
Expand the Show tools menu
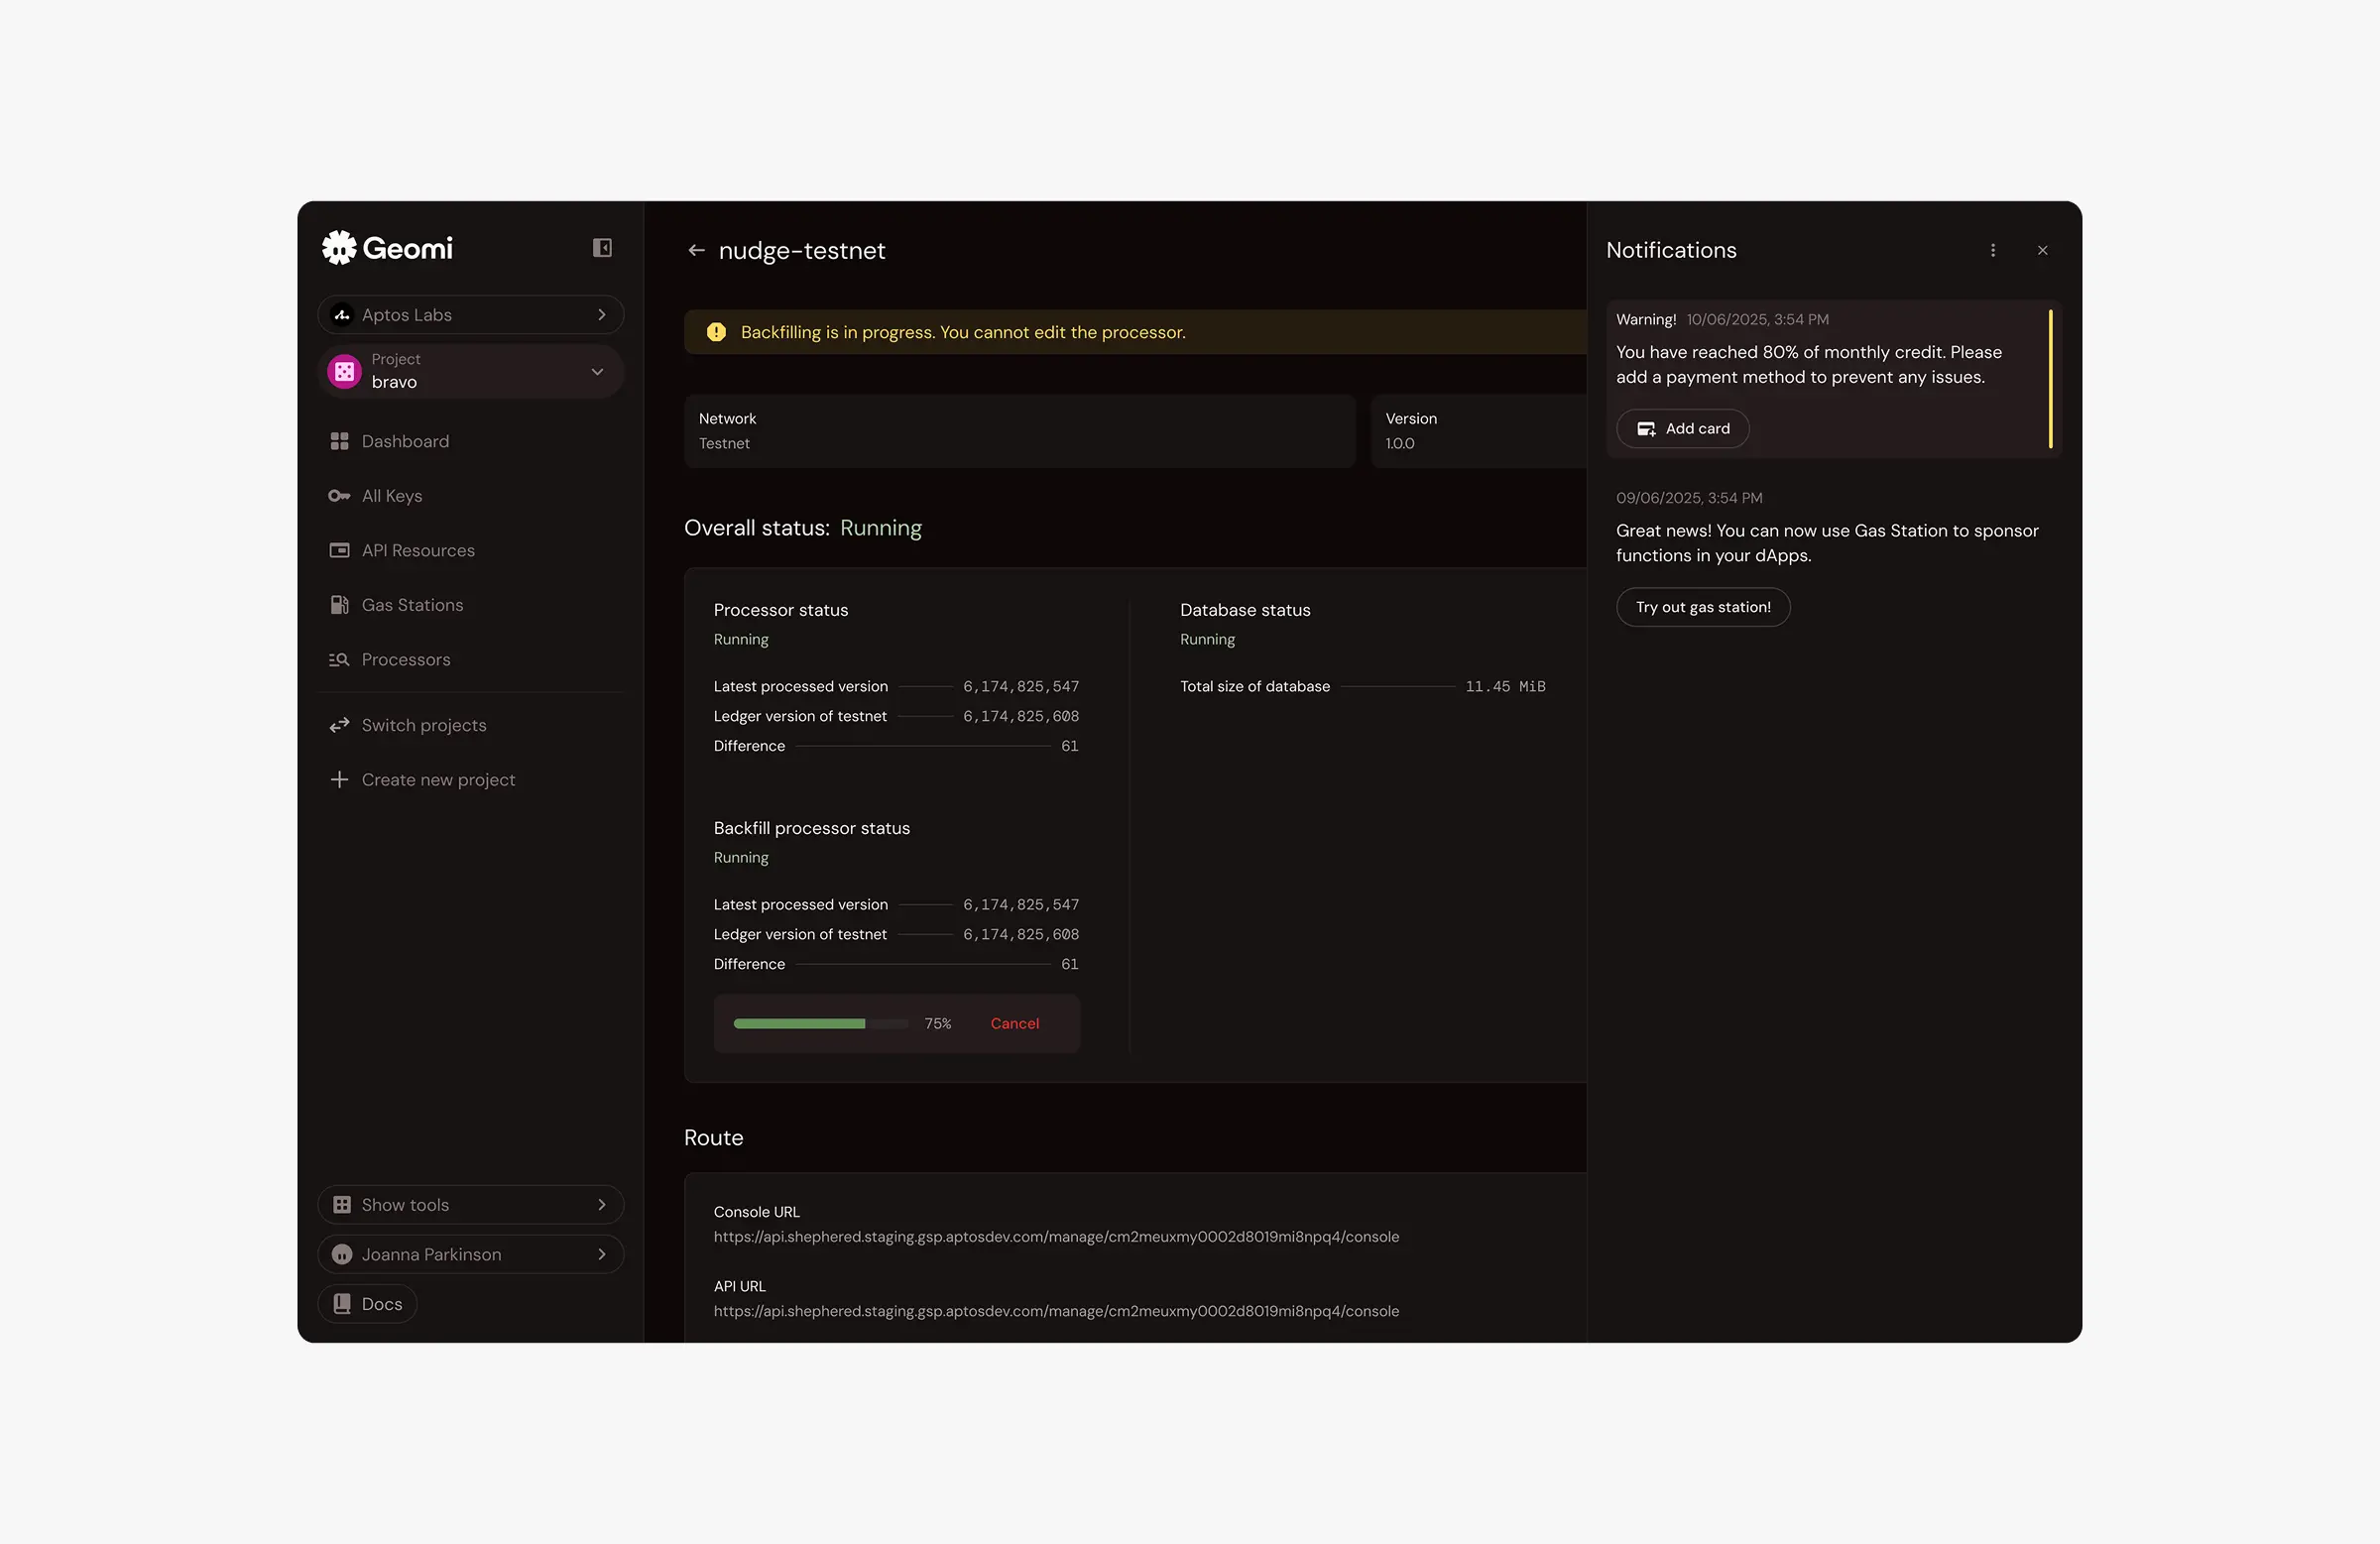tap(470, 1205)
